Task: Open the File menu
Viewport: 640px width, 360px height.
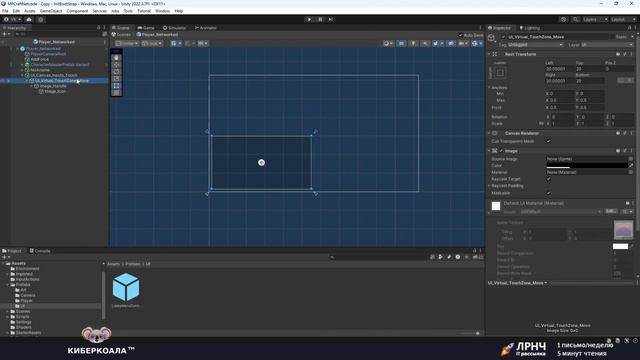Action: pos(5,11)
